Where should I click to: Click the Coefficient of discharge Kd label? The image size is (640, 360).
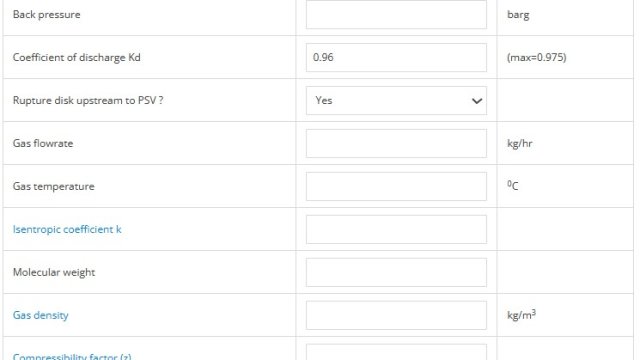click(x=76, y=58)
